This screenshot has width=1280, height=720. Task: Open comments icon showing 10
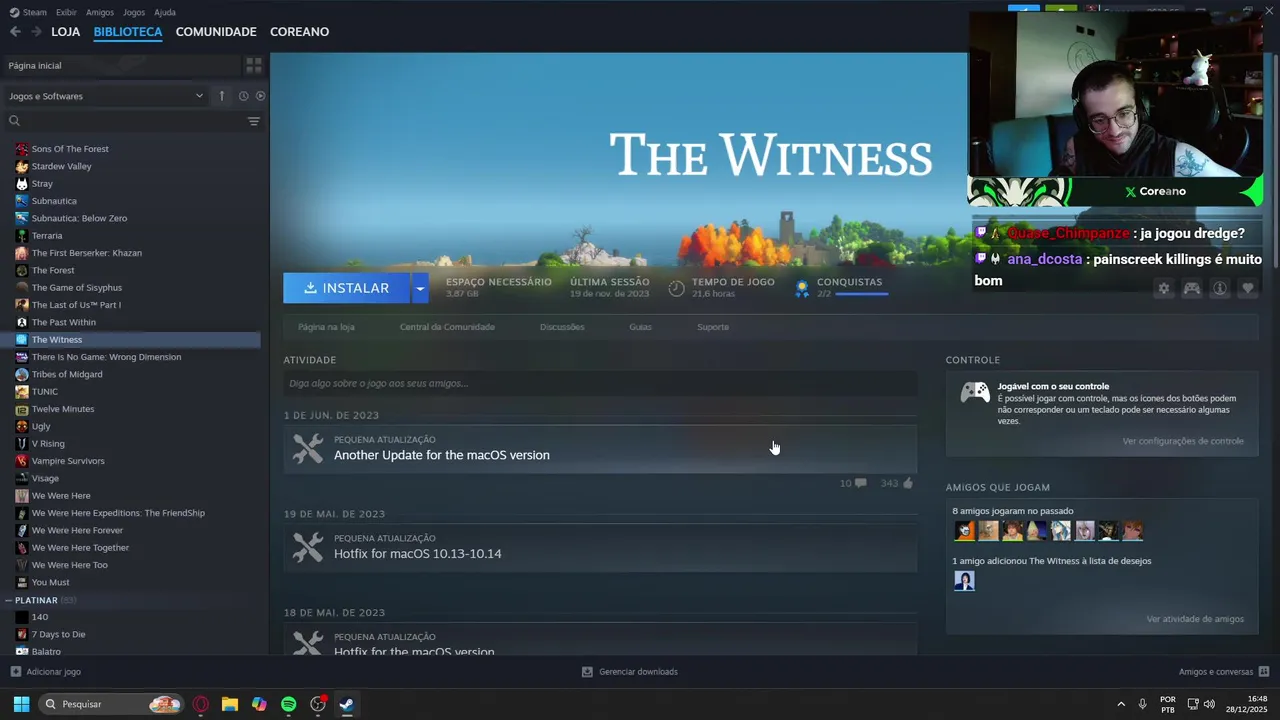click(861, 483)
